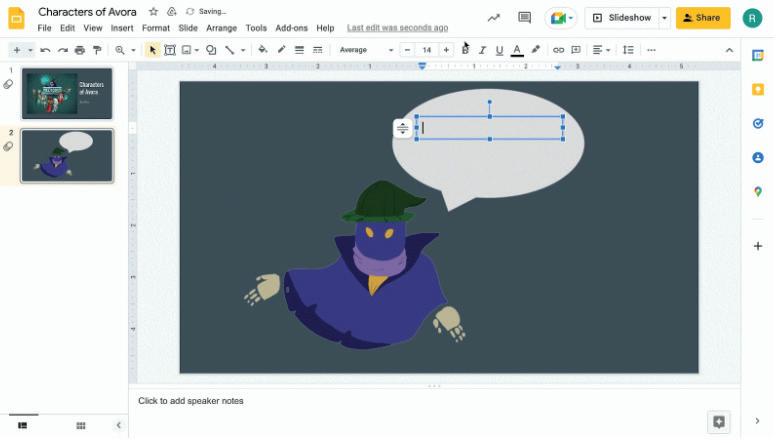Click the Redo arrow
The height and width of the screenshot is (443, 779).
click(63, 50)
